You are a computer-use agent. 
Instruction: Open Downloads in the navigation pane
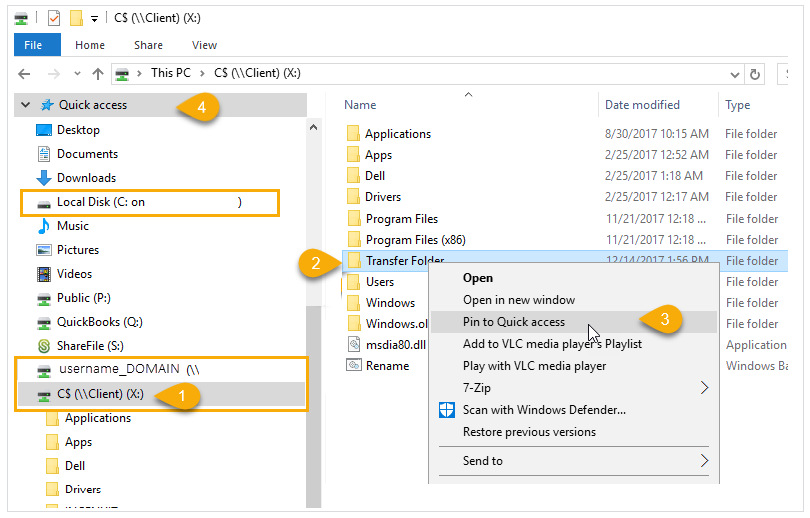click(x=86, y=178)
